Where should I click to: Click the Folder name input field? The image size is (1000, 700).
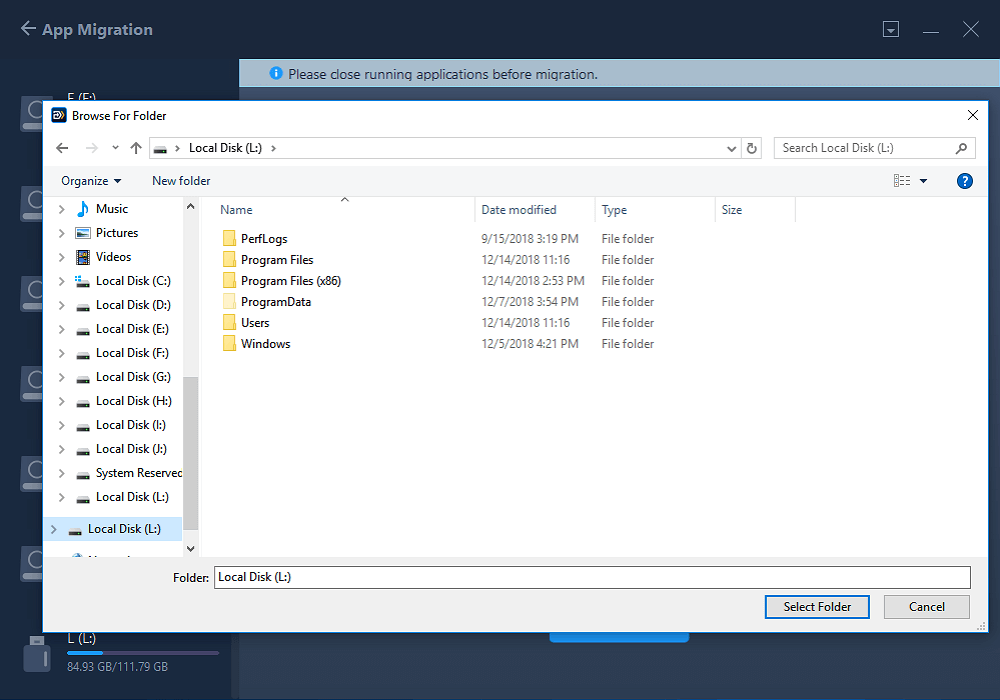pyautogui.click(x=592, y=578)
